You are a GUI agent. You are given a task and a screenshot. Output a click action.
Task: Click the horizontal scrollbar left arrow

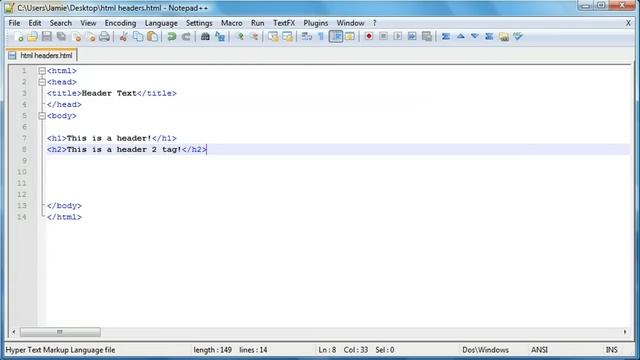13,332
